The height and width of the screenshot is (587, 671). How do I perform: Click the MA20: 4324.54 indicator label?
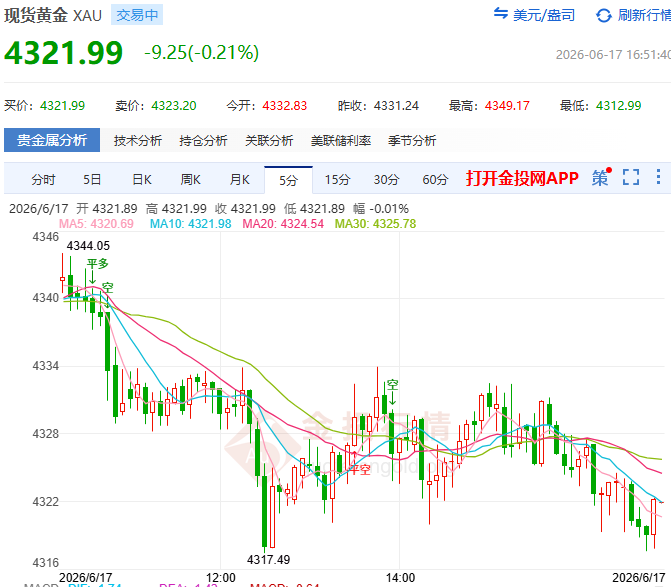pos(283,224)
